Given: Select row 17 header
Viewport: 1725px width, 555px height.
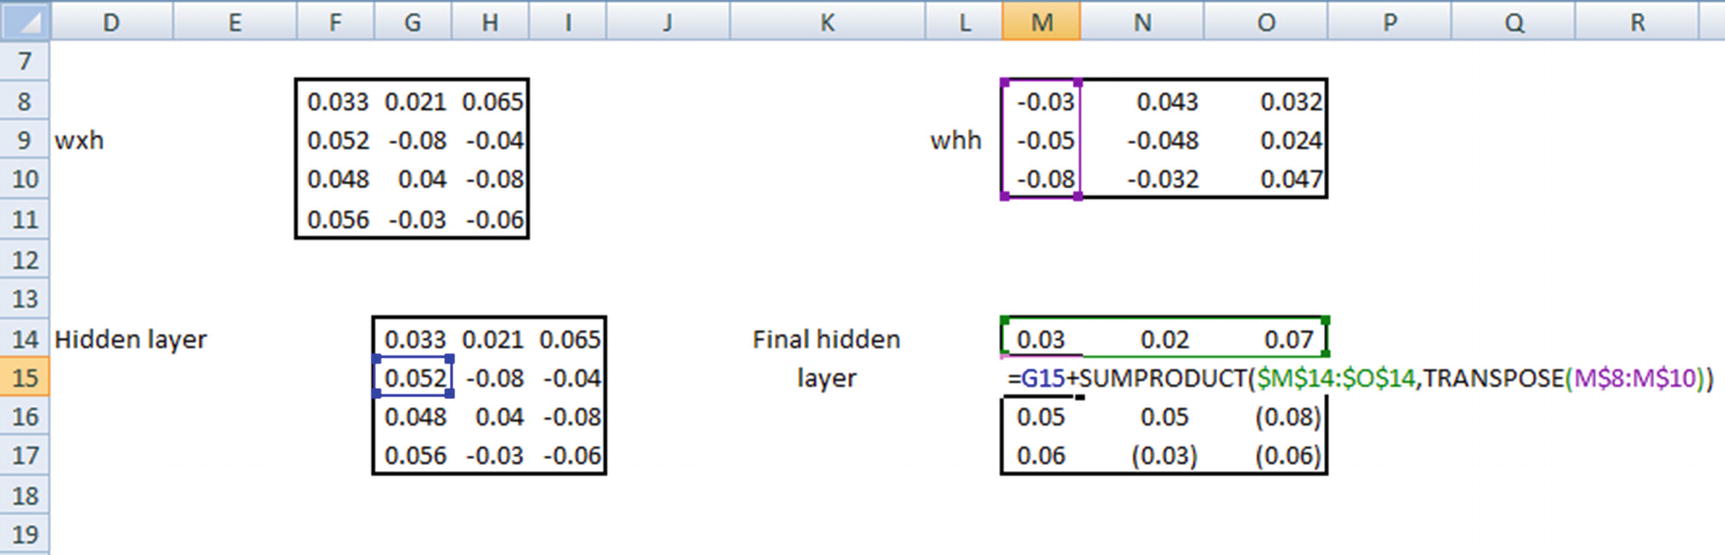Looking at the screenshot, I should pos(24,456).
